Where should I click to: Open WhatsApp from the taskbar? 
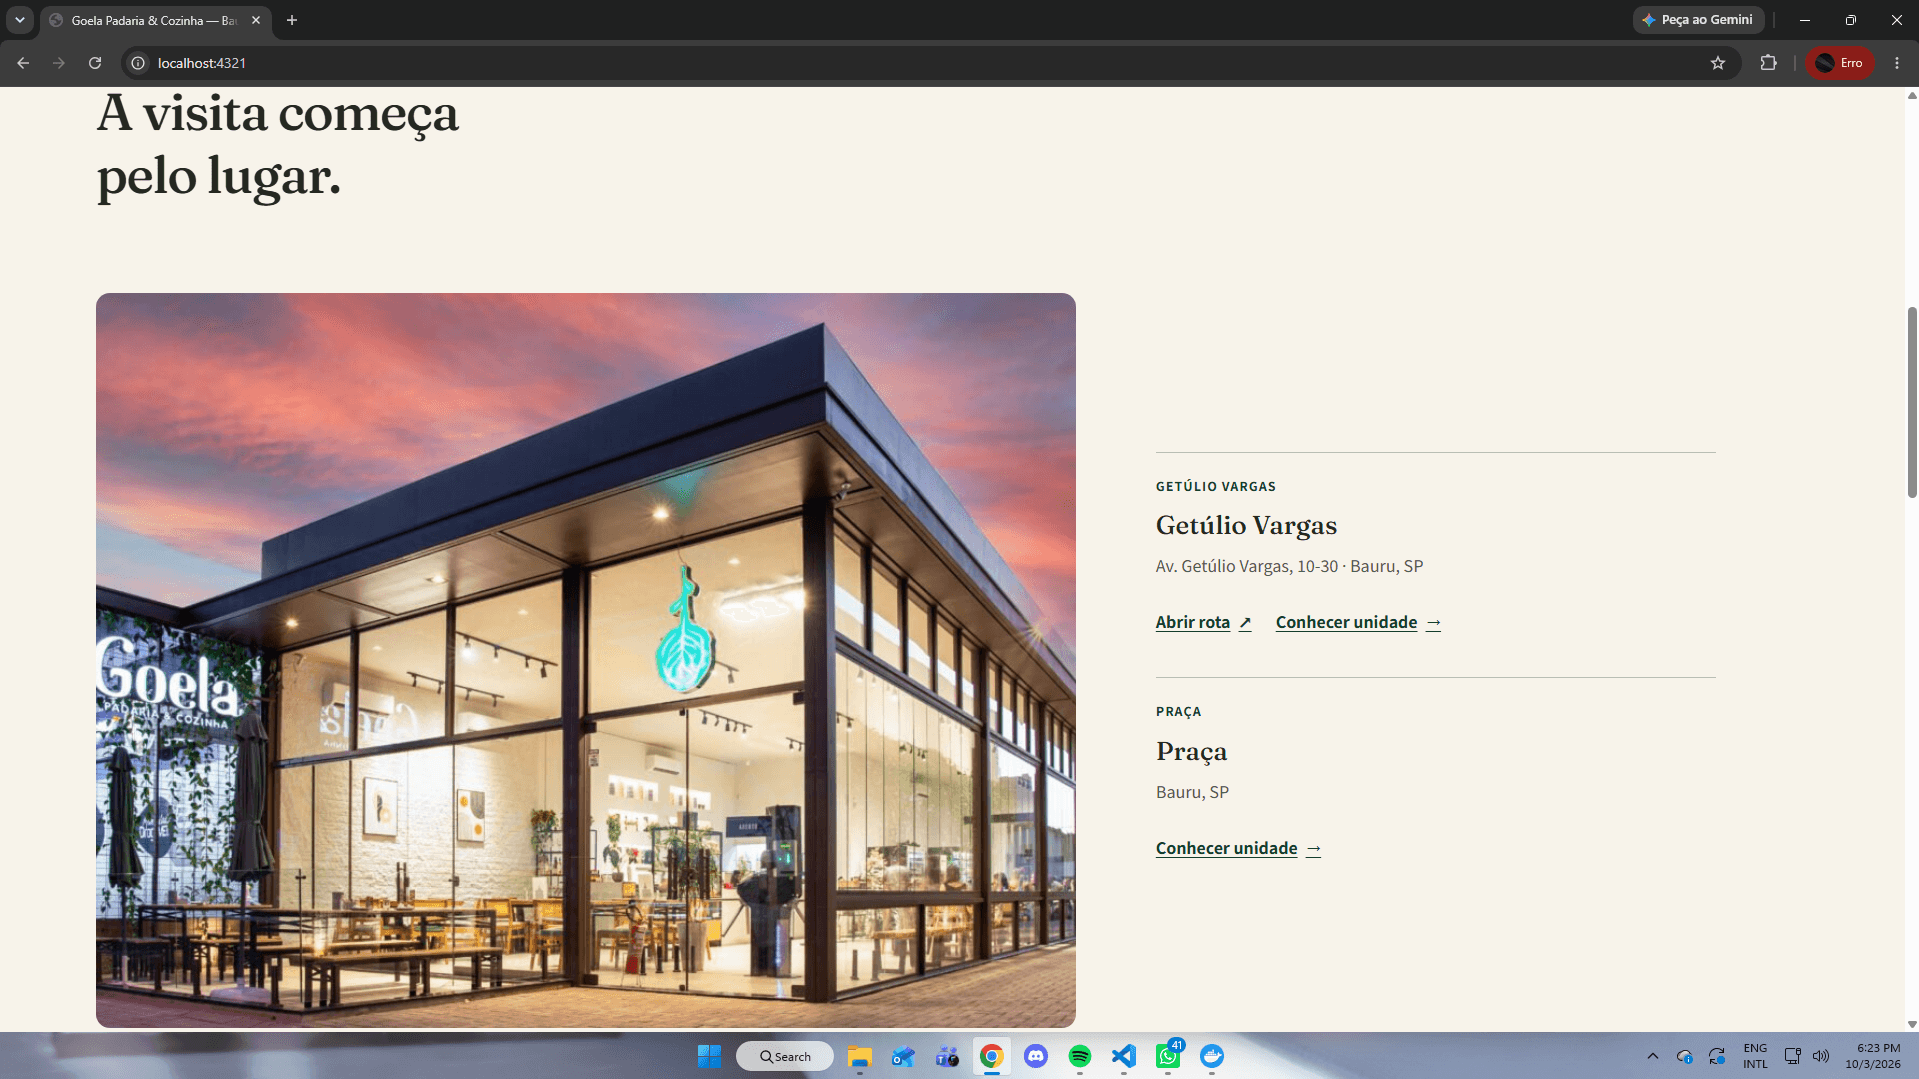pos(1168,1056)
